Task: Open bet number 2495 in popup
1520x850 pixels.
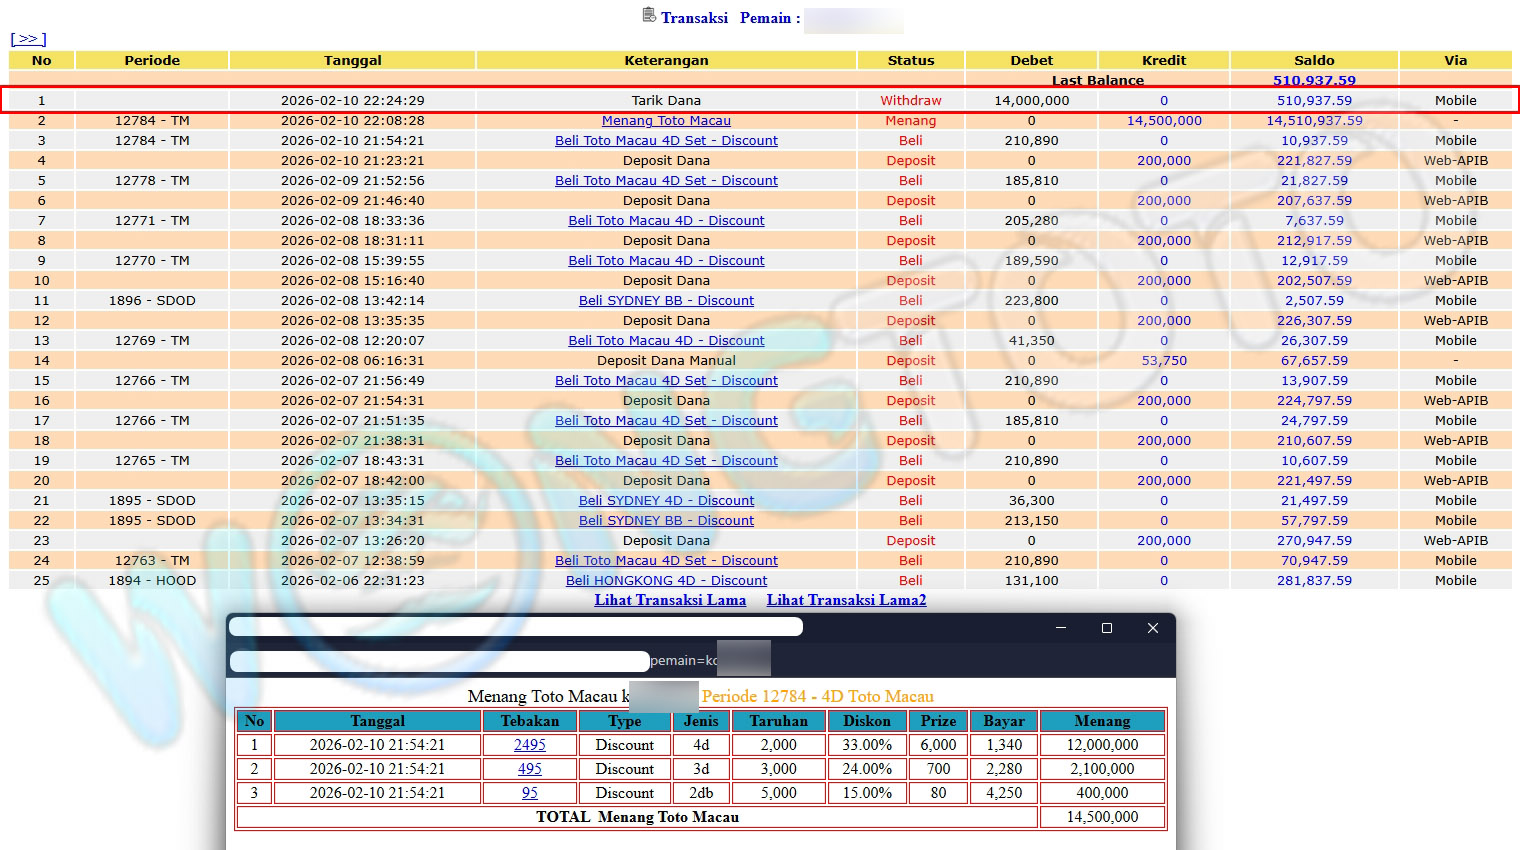Action: [529, 745]
